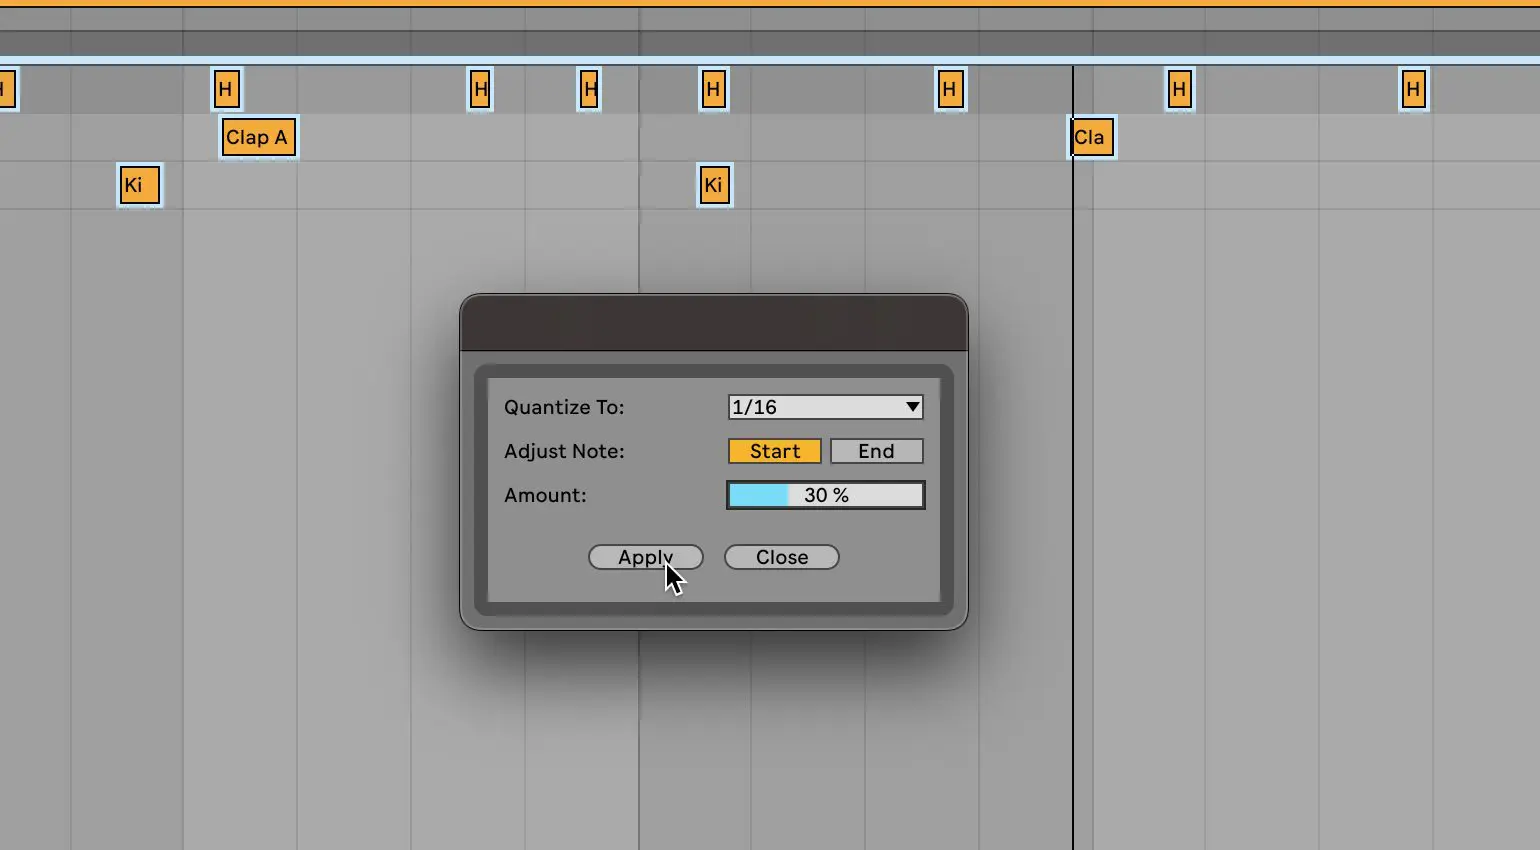The width and height of the screenshot is (1540, 850).
Task: Click the Amount 30 % slider
Action: (x=825, y=495)
